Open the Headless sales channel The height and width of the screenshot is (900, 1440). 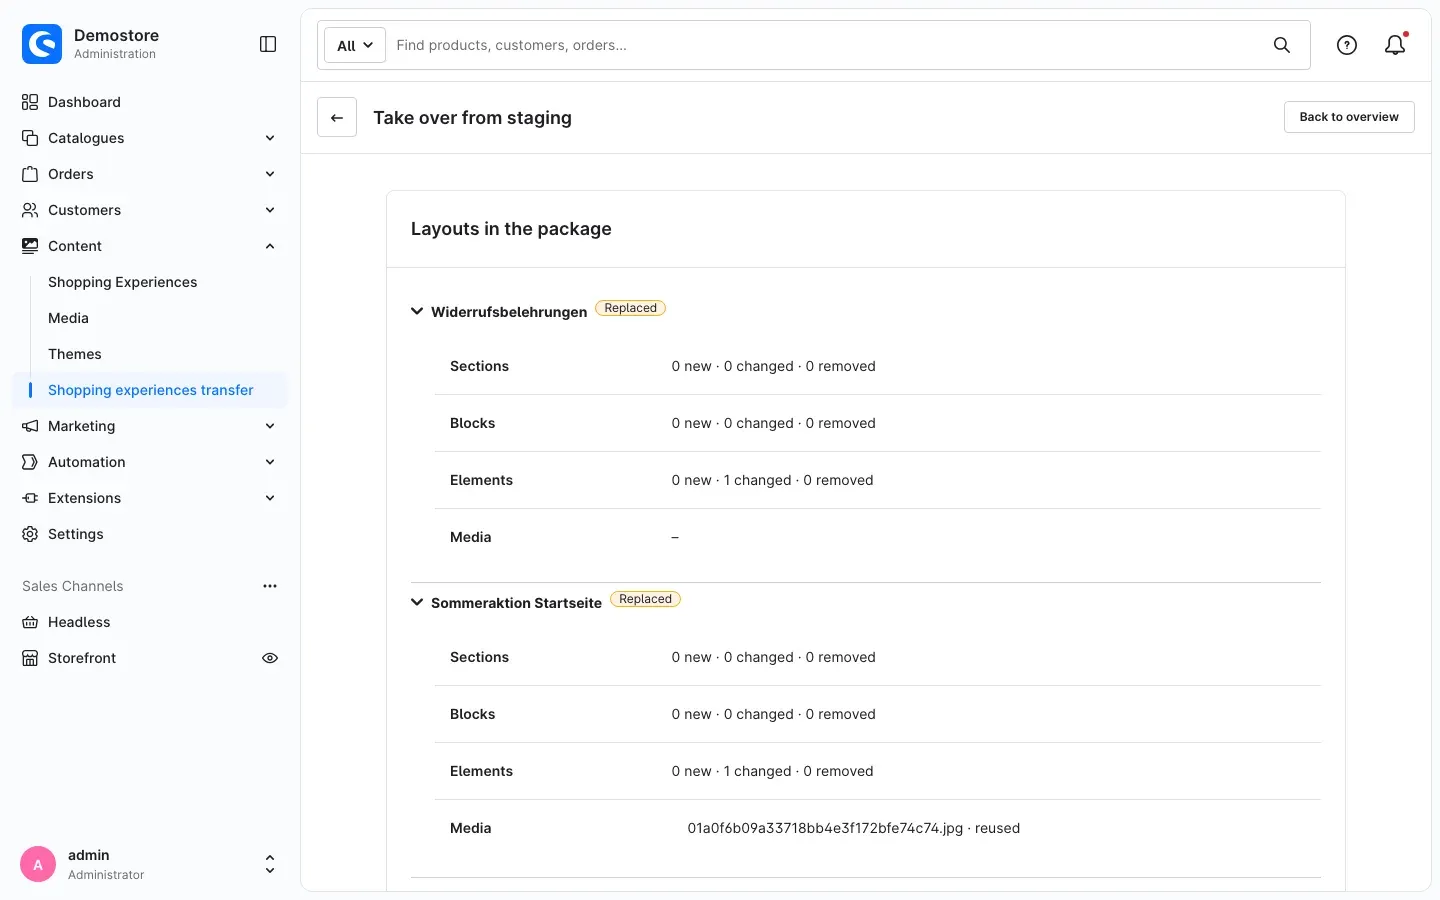click(79, 622)
